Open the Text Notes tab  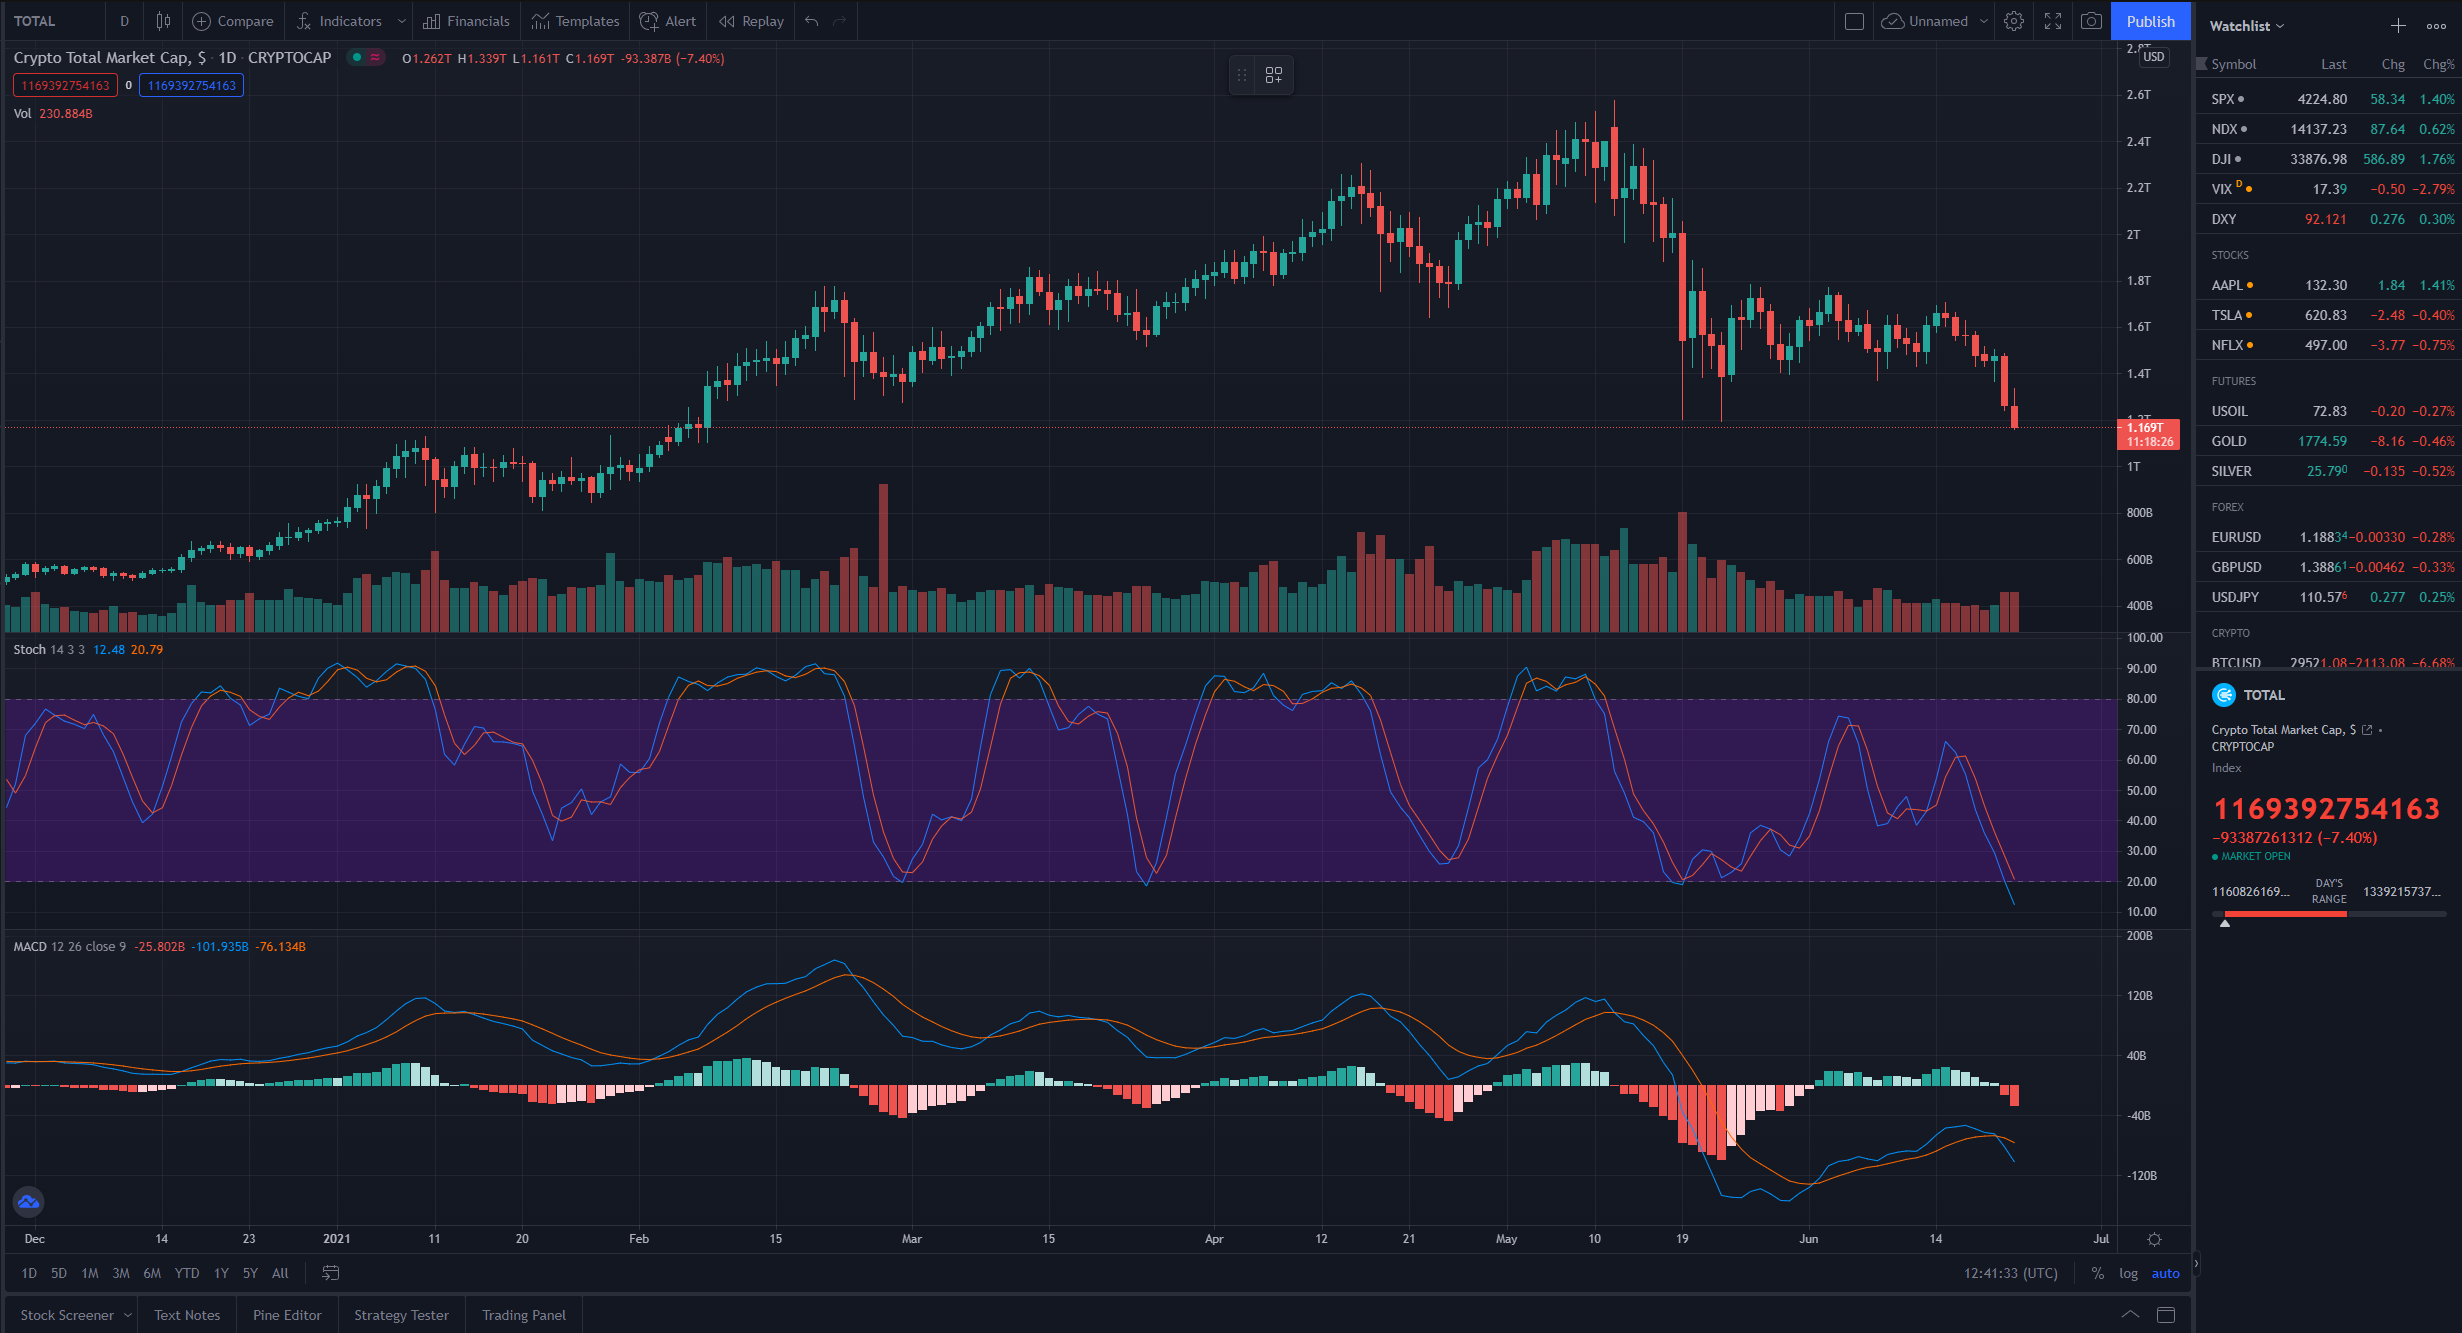[x=187, y=1315]
